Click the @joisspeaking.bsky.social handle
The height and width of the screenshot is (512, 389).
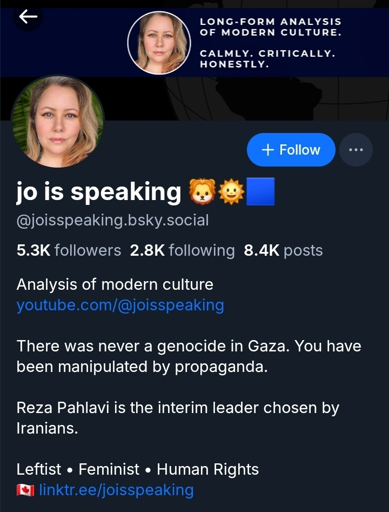point(113,221)
